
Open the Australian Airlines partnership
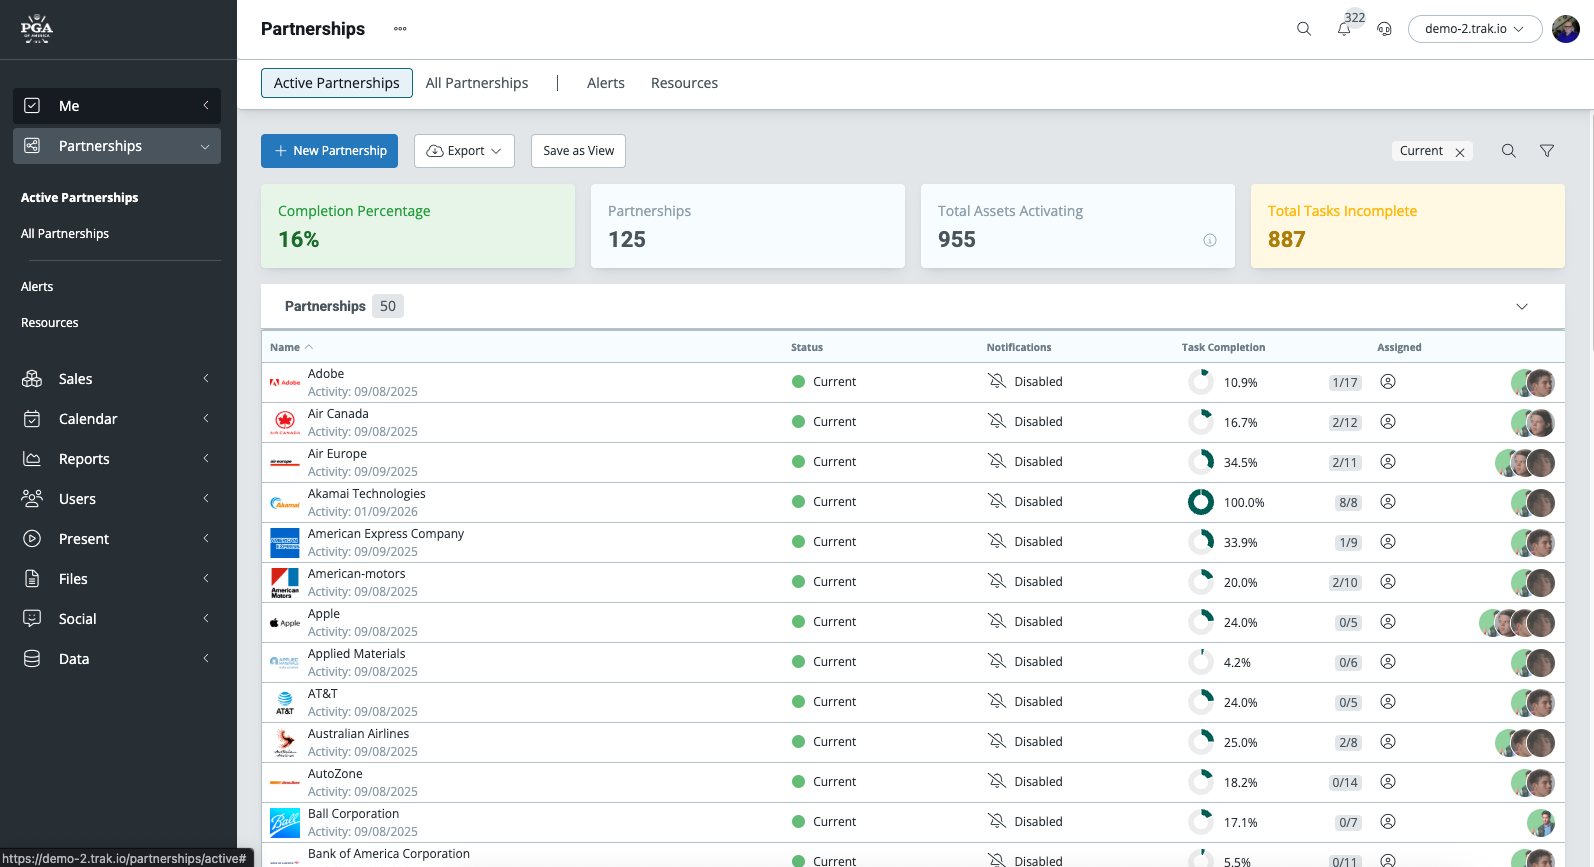tap(359, 734)
